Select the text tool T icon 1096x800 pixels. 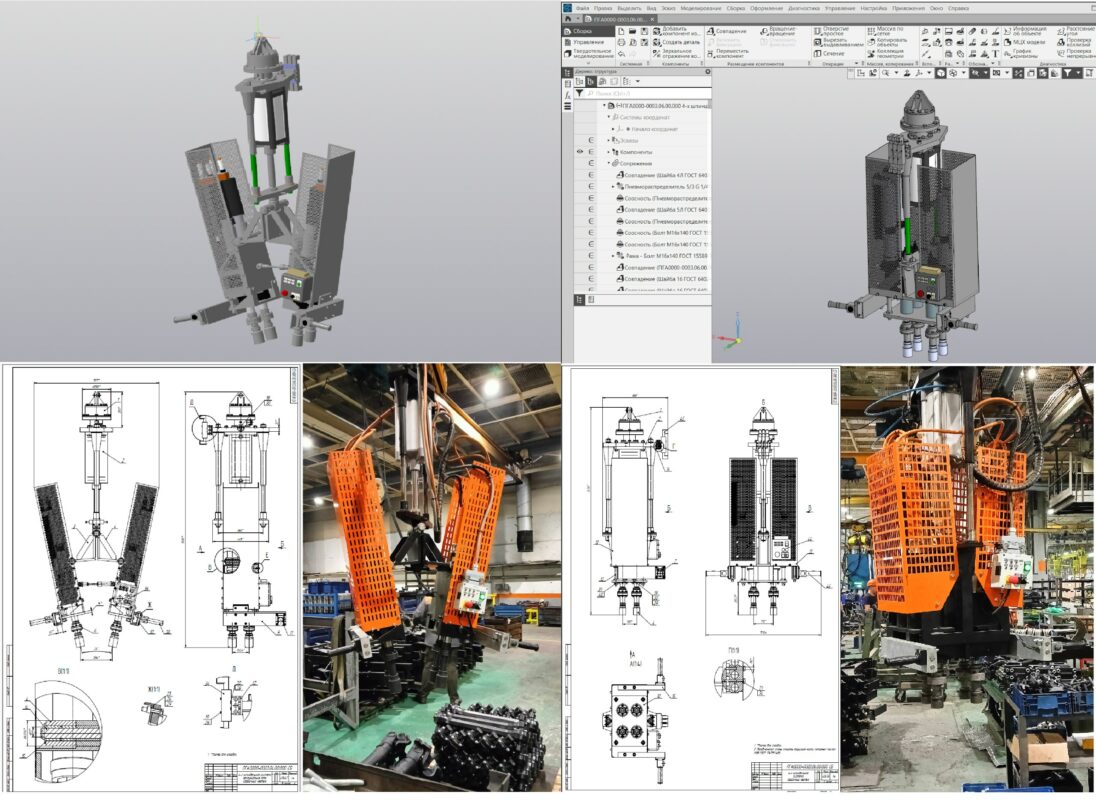click(995, 54)
